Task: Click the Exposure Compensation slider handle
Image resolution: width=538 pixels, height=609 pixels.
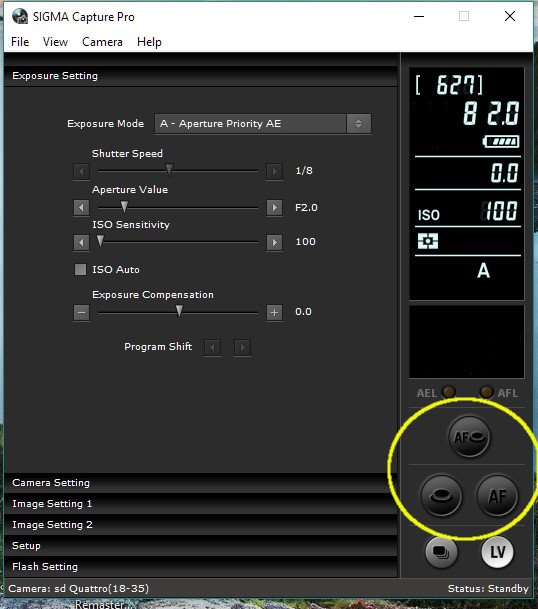Action: point(179,311)
